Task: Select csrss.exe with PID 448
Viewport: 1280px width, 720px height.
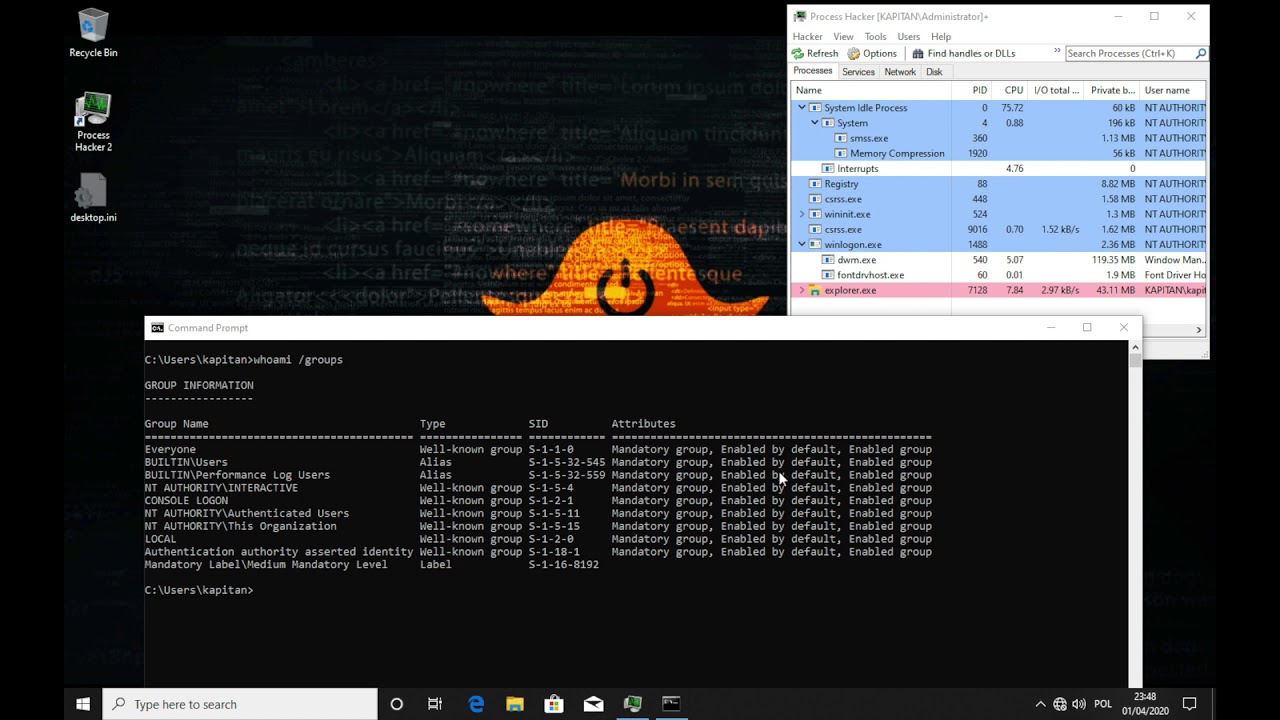Action: tap(998, 199)
